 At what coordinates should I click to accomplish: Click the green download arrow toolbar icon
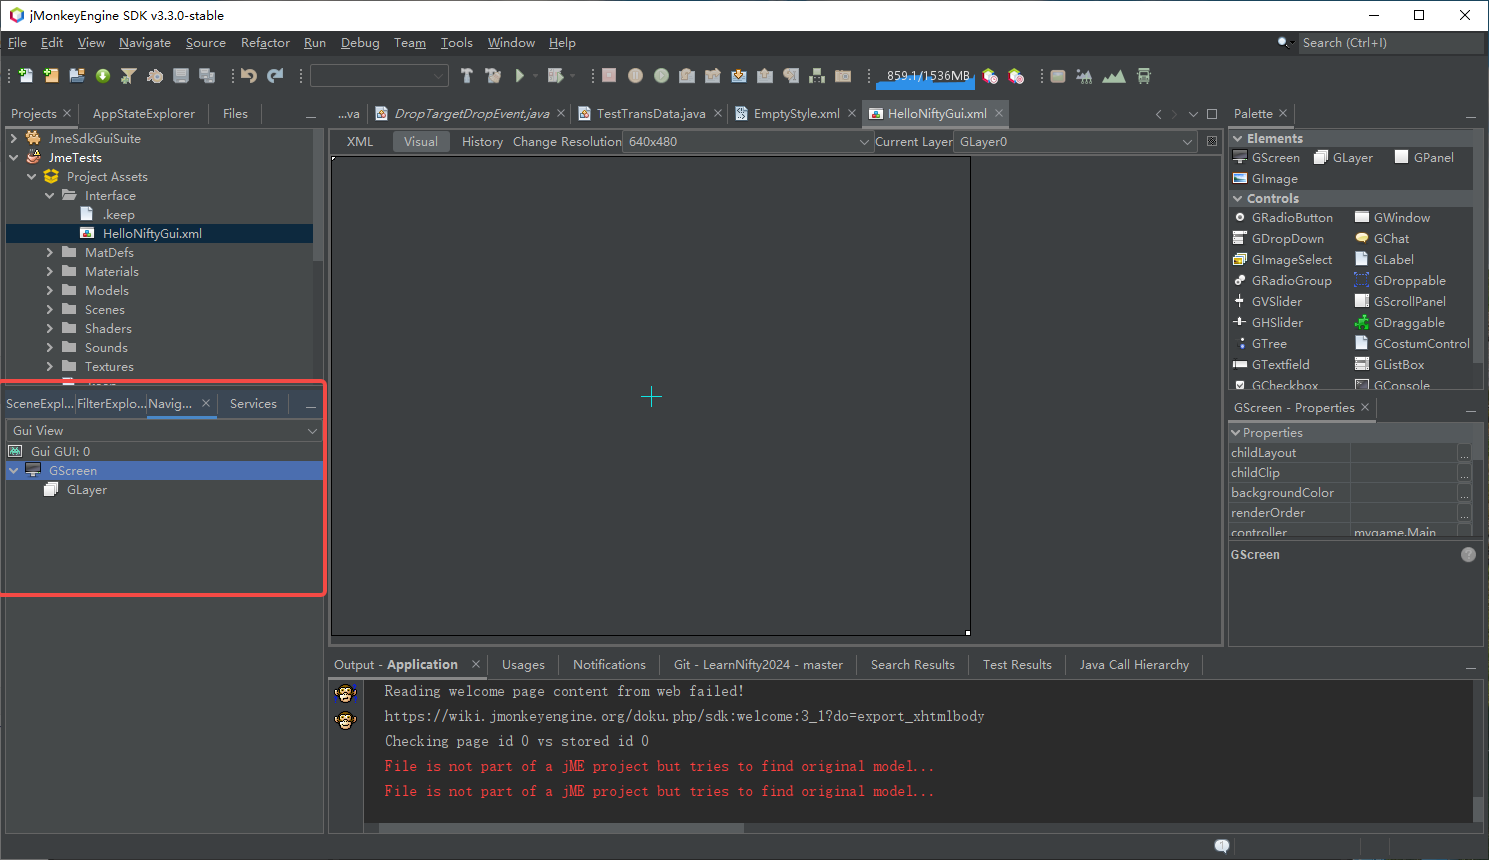tap(103, 76)
